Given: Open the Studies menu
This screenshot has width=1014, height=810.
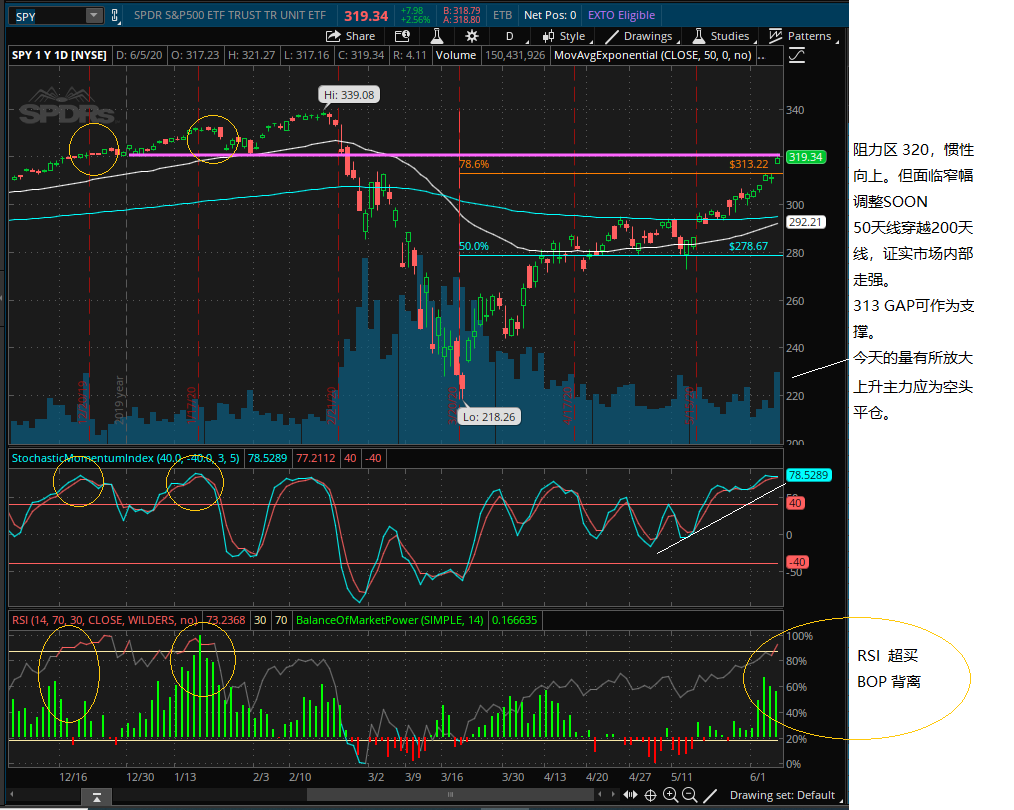Looking at the screenshot, I should click(x=722, y=36).
